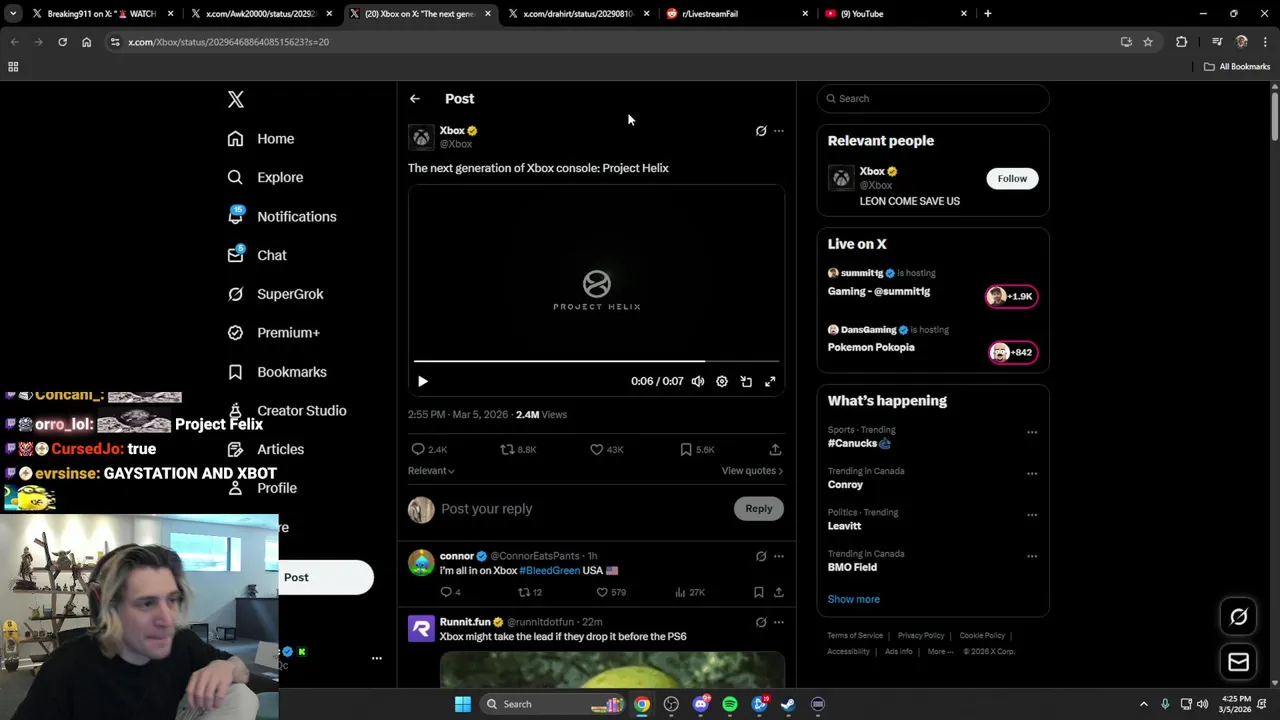Image resolution: width=1280 pixels, height=720 pixels.
Task: Reload the page
Action: click(62, 42)
